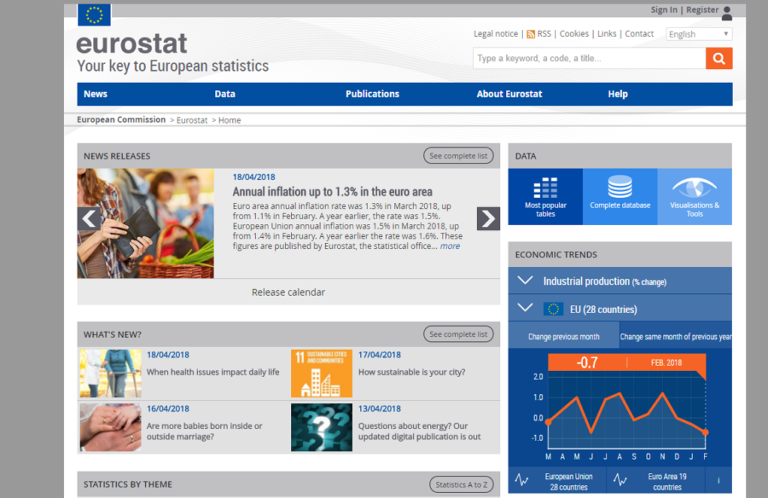This screenshot has width=768, height=498.
Task: Open the RSS feed icon
Action: click(530, 34)
